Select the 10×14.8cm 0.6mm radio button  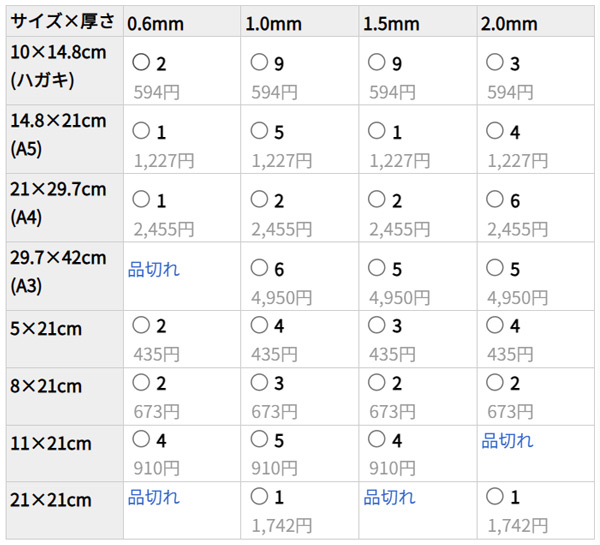click(141, 63)
